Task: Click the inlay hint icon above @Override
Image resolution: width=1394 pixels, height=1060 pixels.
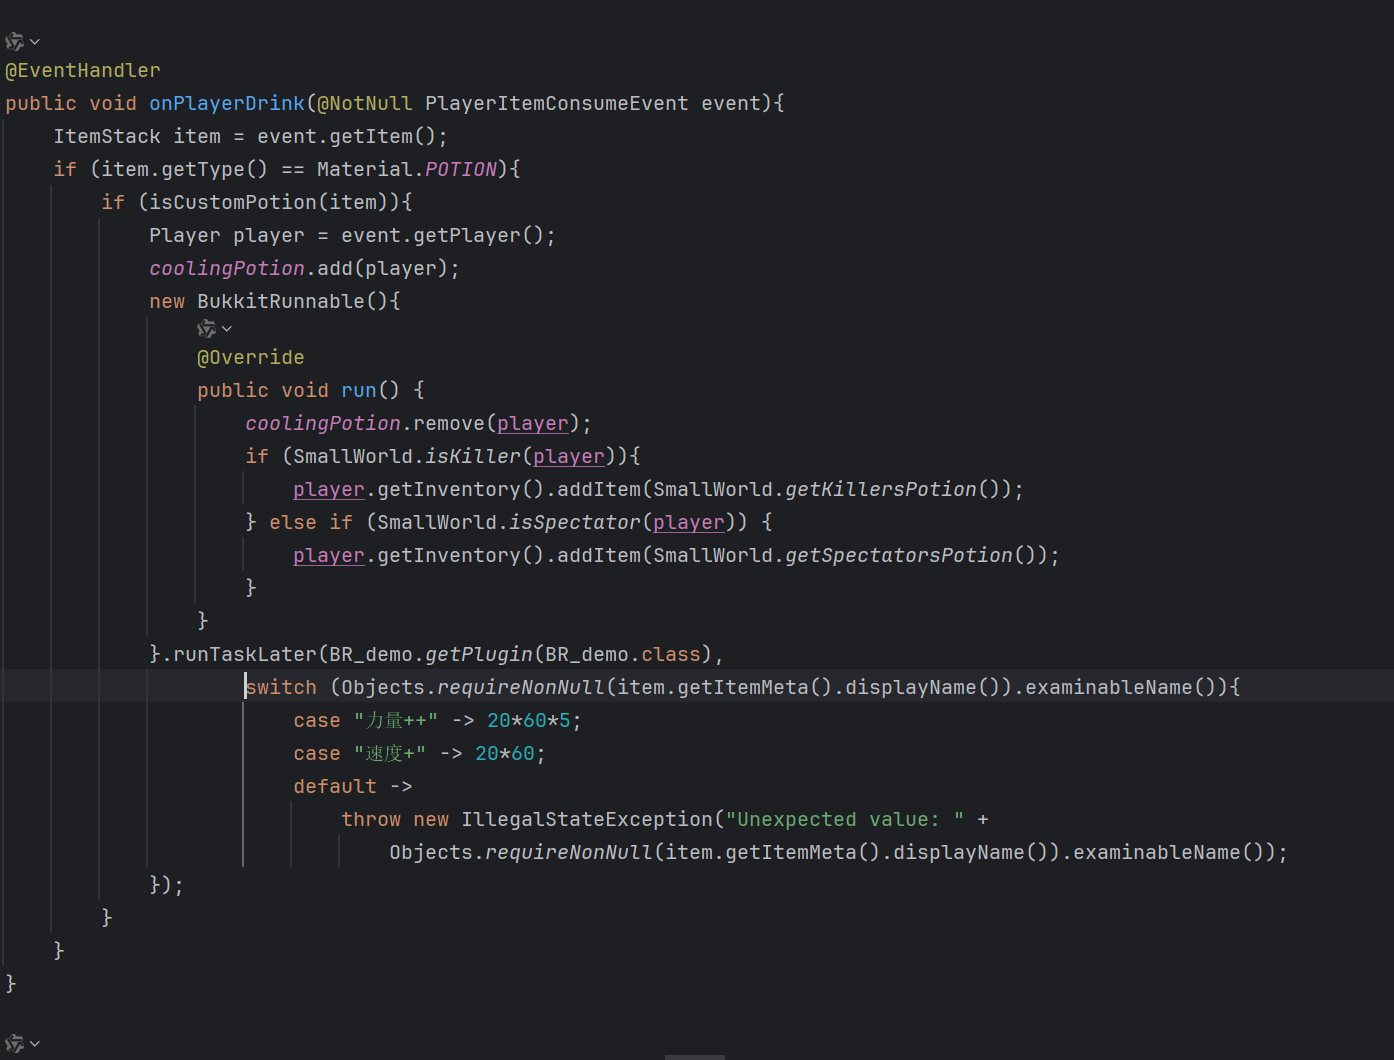Action: (206, 329)
